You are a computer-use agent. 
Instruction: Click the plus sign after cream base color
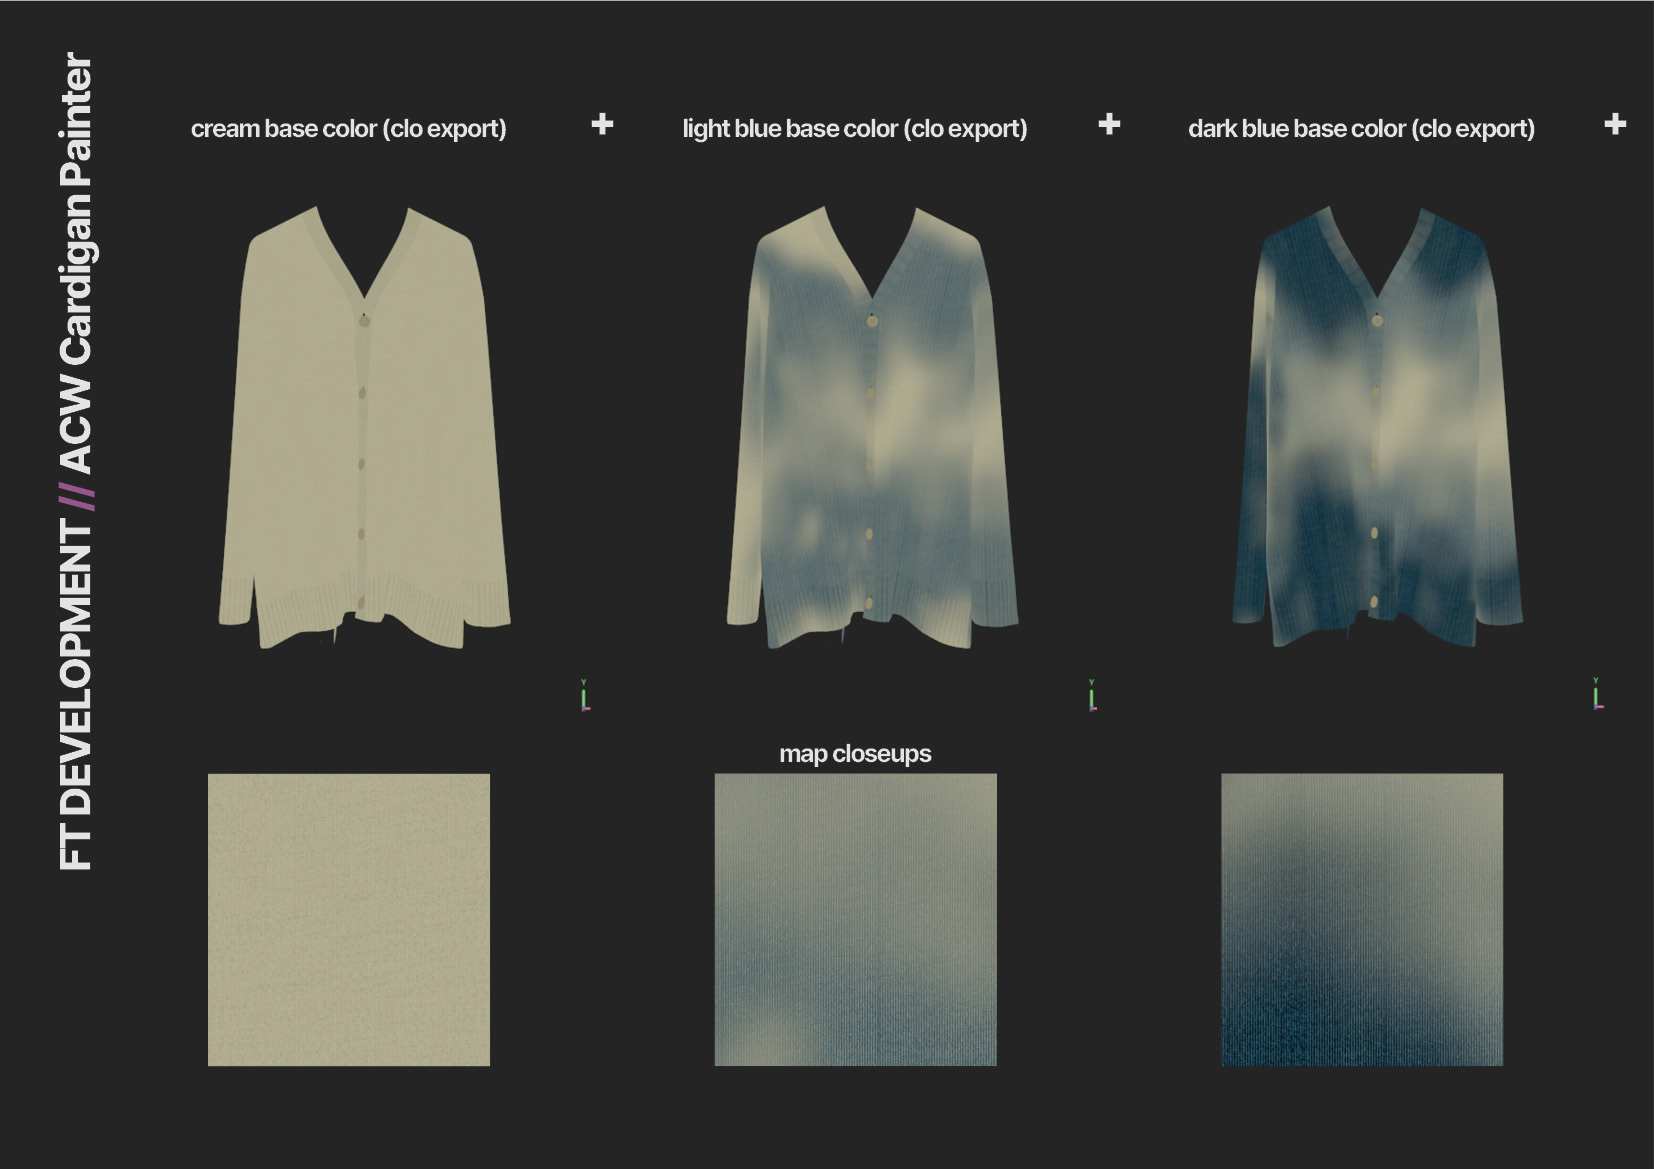coord(602,124)
